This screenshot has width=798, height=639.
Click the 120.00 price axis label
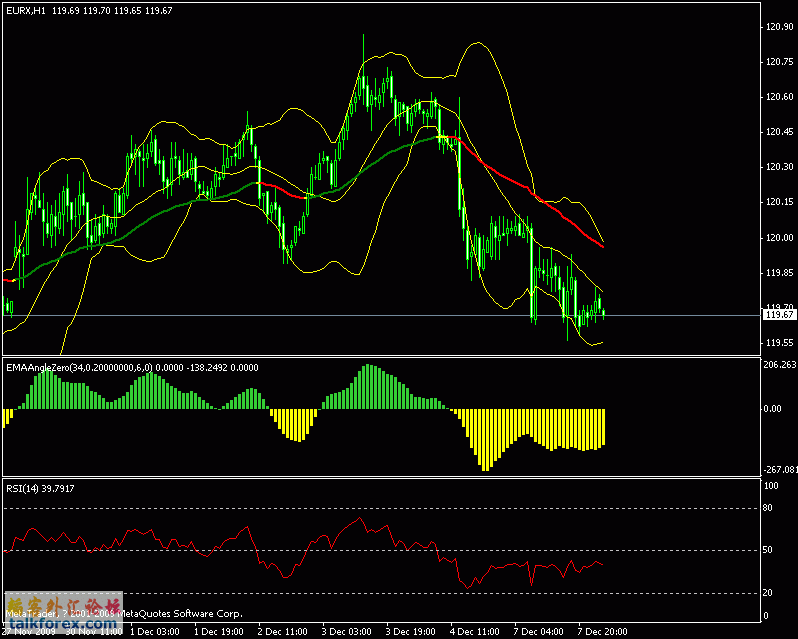pyautogui.click(x=778, y=237)
